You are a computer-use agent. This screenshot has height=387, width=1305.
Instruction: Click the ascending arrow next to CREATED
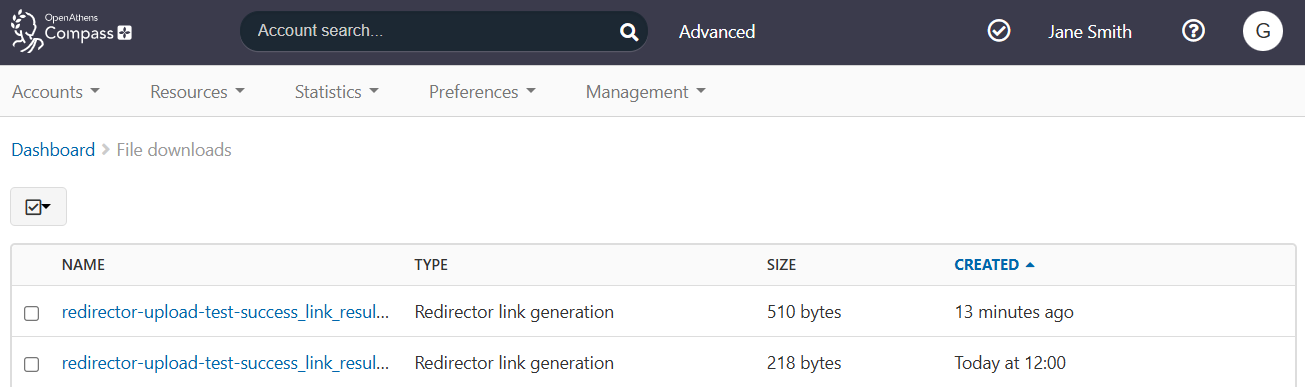tap(1030, 265)
